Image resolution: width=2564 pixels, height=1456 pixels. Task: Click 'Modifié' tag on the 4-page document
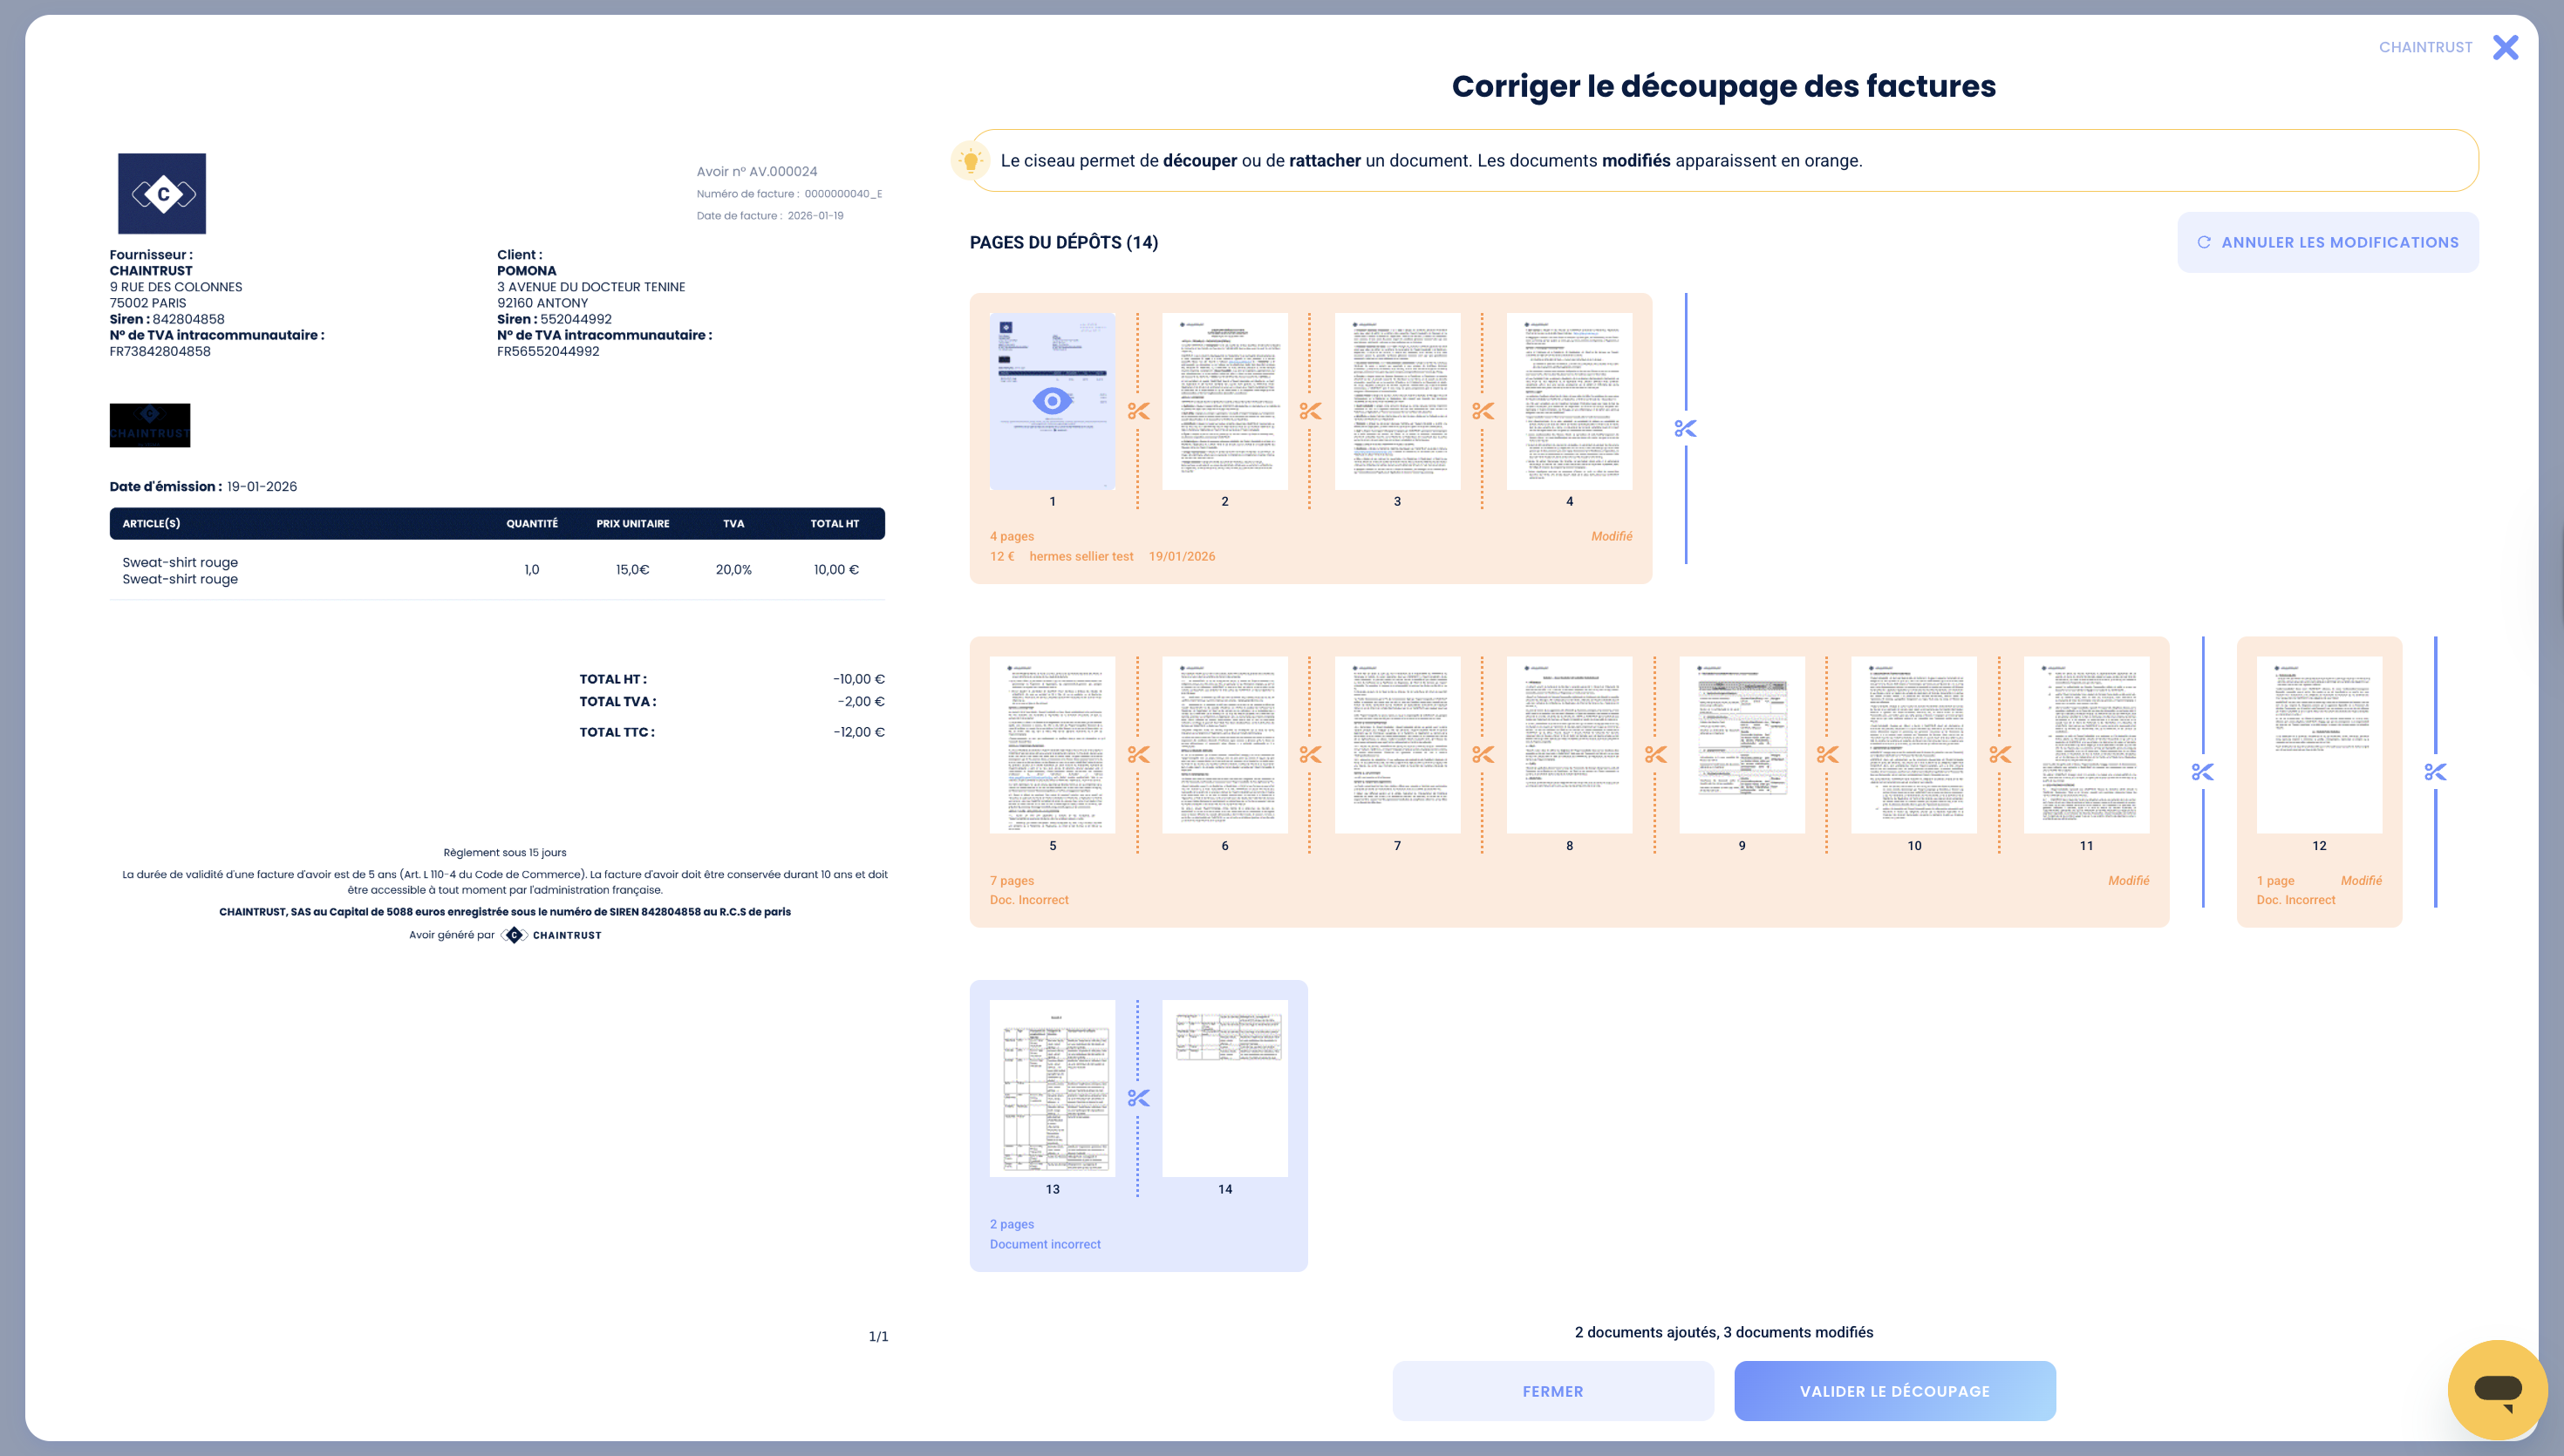1611,536
